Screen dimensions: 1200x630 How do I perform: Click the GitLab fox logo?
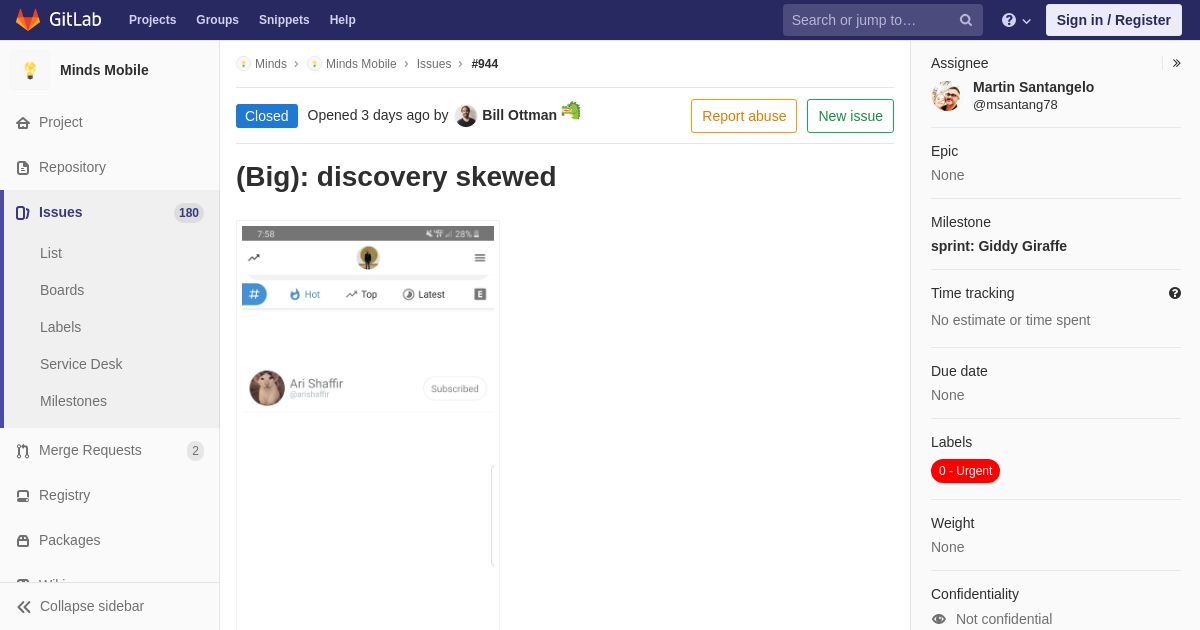pyautogui.click(x=28, y=20)
